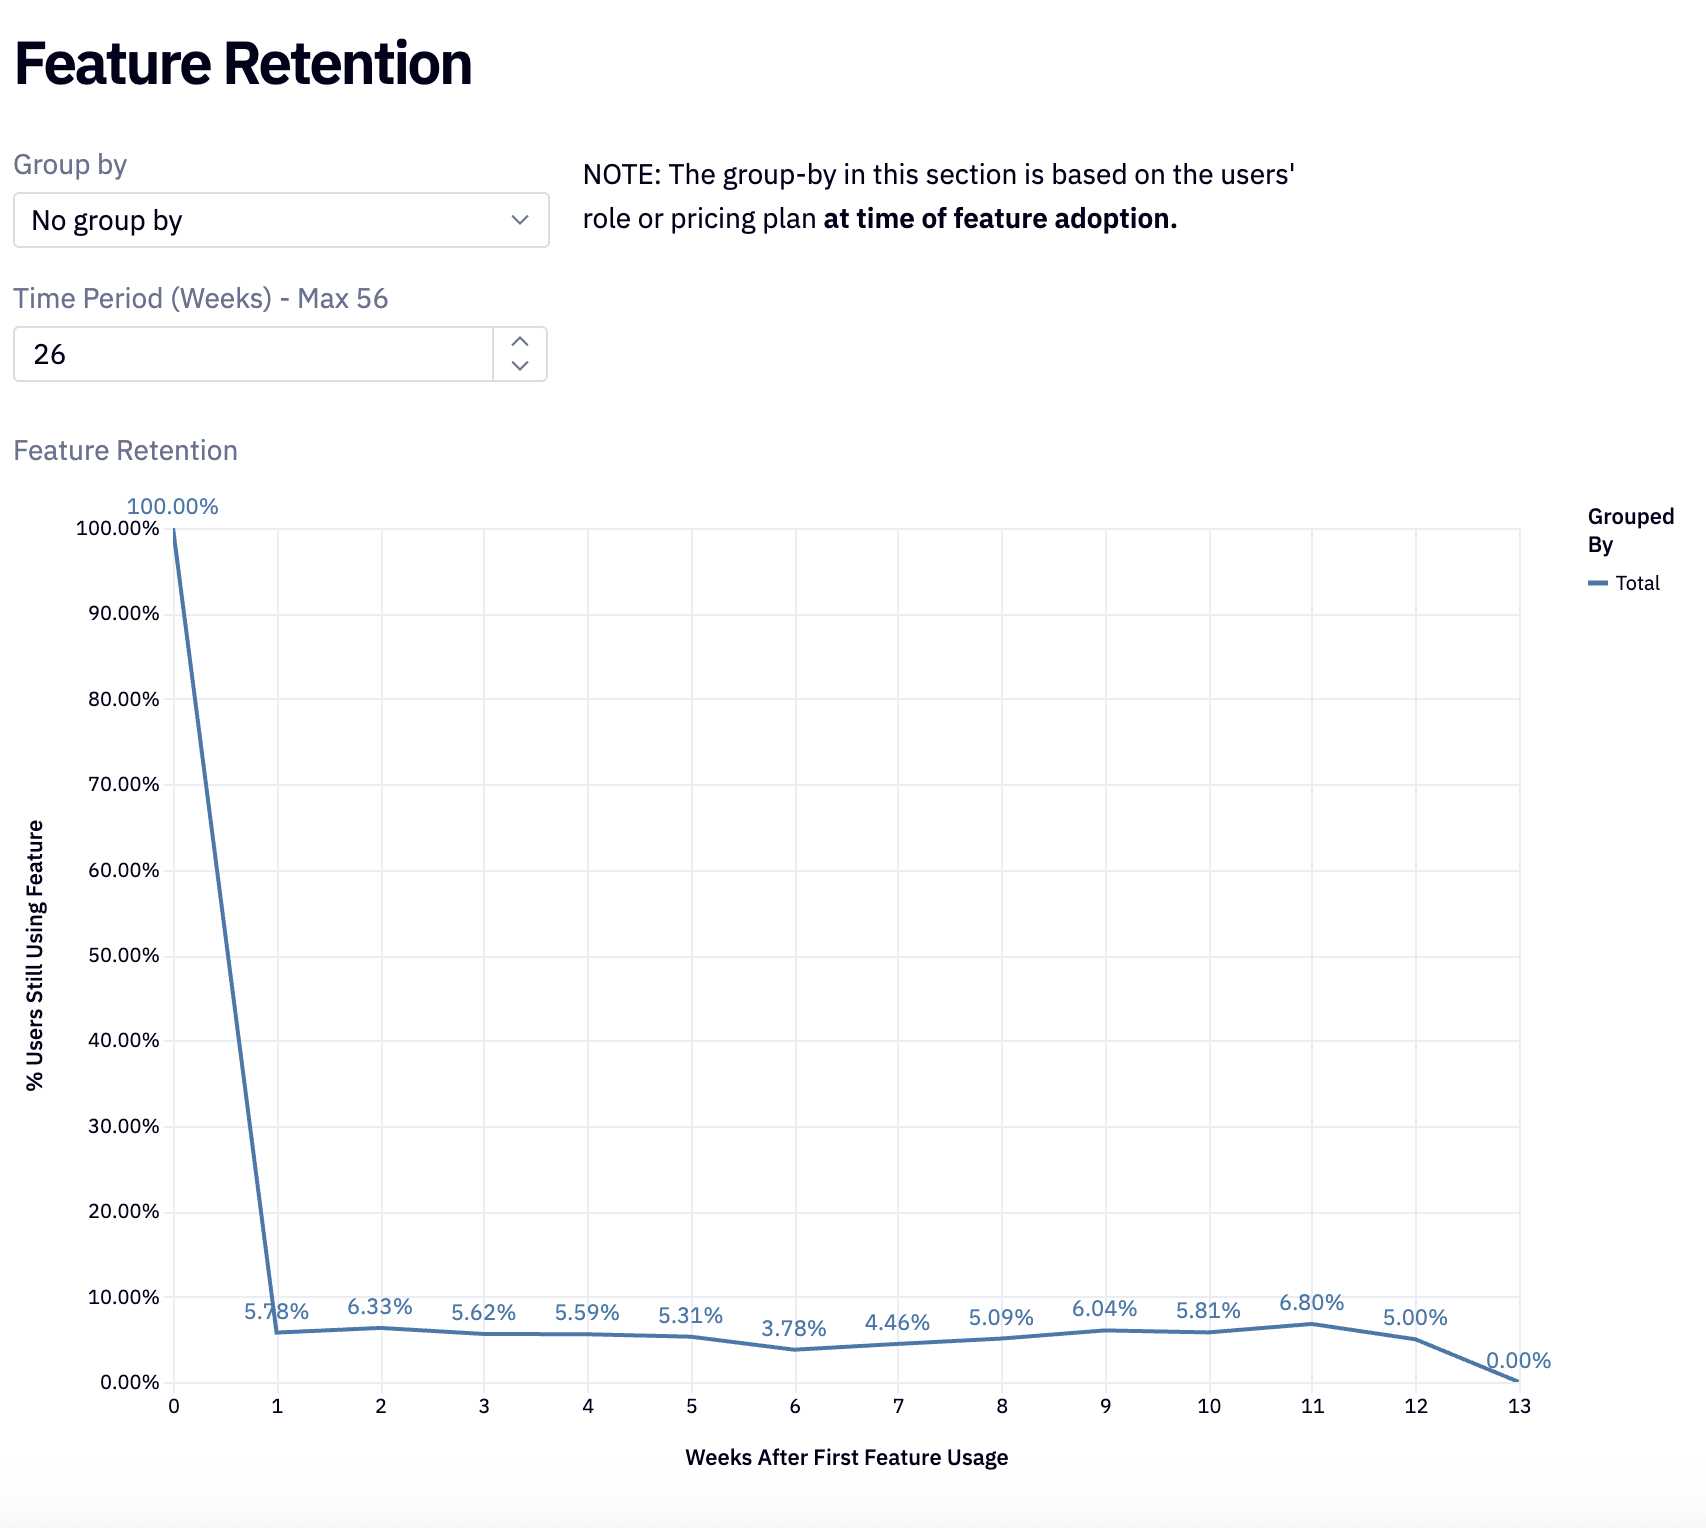Click the Time Period input field
The image size is (1706, 1528).
(x=250, y=354)
